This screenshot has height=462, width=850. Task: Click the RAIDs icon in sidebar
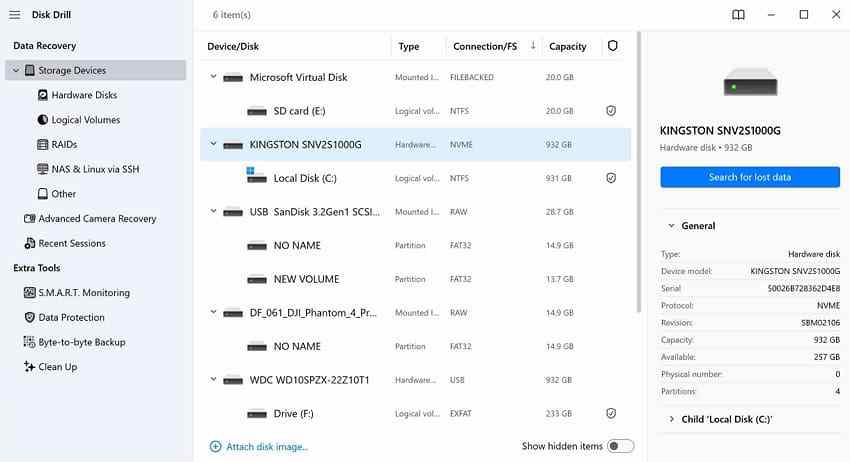coord(43,144)
